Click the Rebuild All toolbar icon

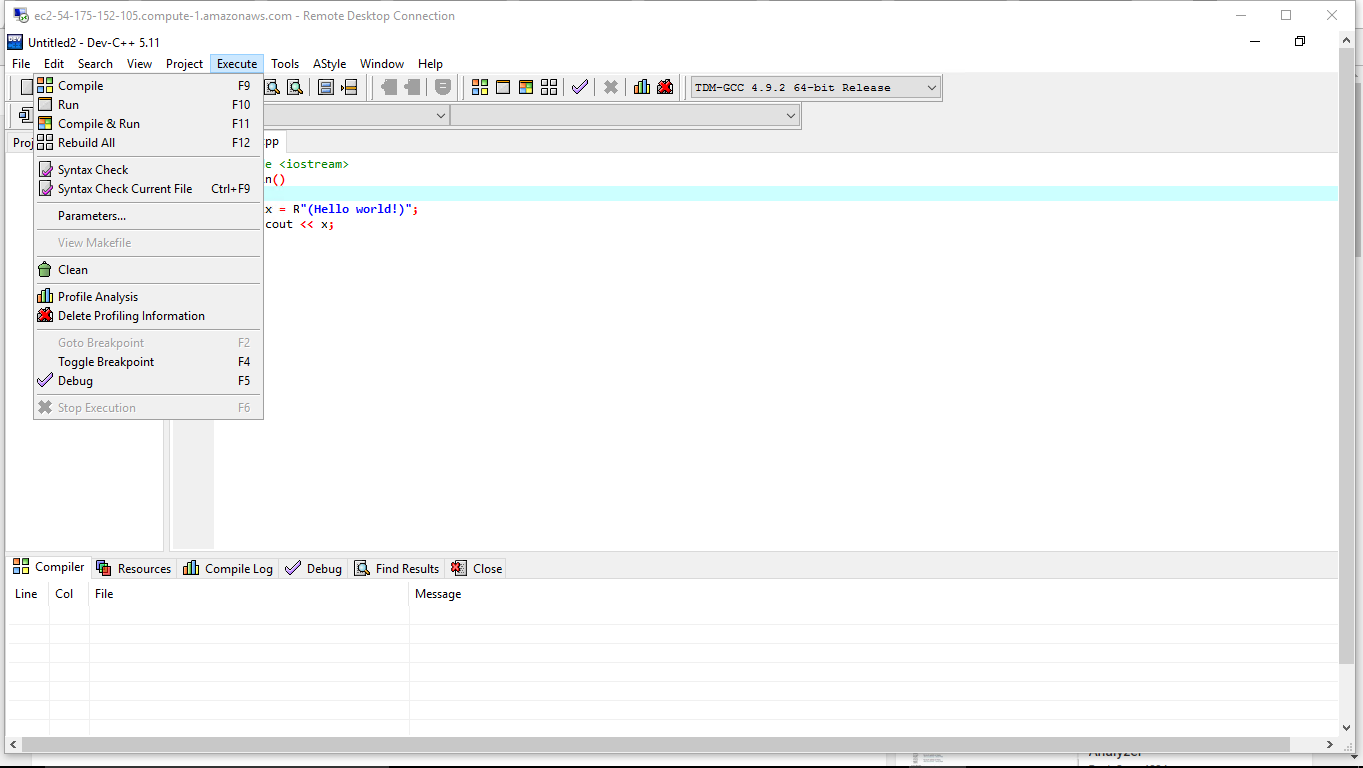pyautogui.click(x=549, y=87)
